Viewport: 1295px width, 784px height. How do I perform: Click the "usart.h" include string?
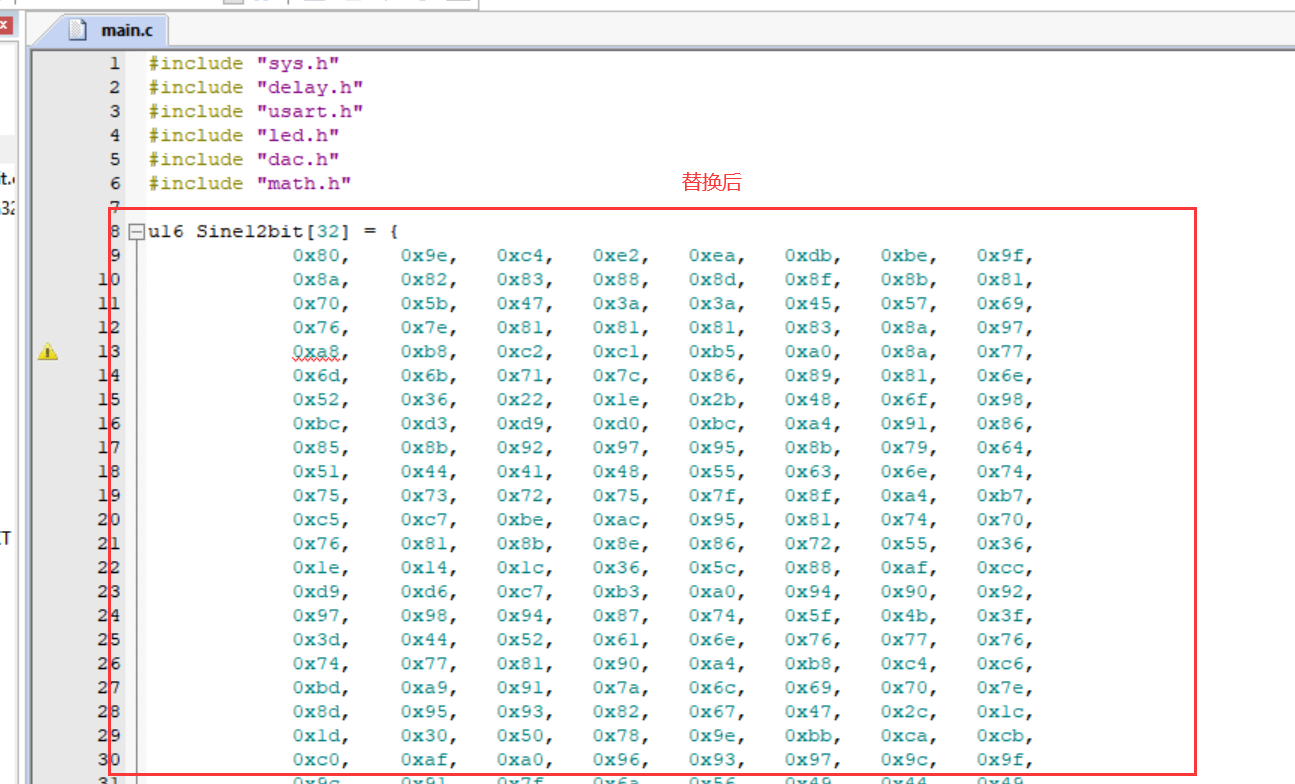tap(308, 112)
